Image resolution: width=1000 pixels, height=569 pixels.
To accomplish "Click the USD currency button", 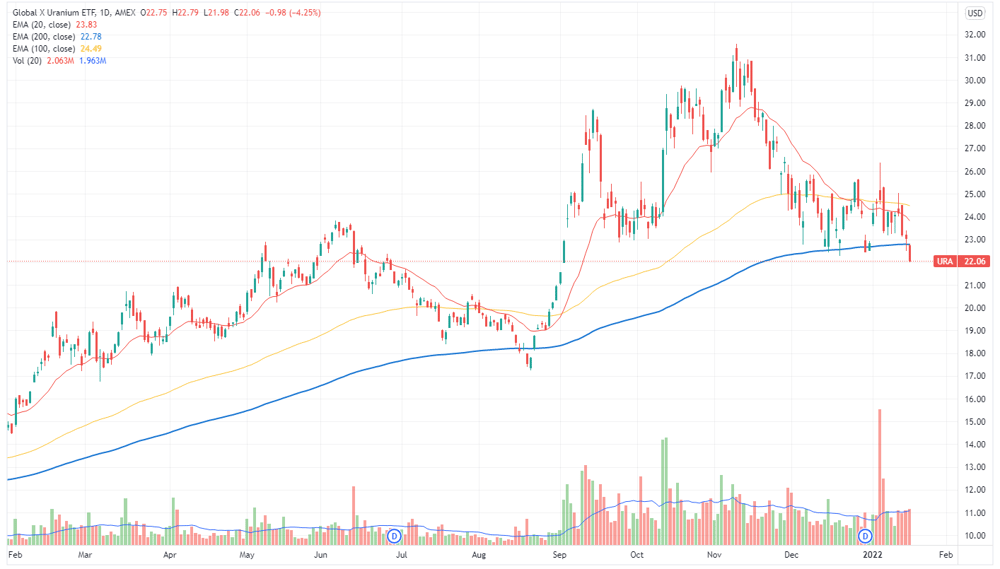I will point(974,13).
